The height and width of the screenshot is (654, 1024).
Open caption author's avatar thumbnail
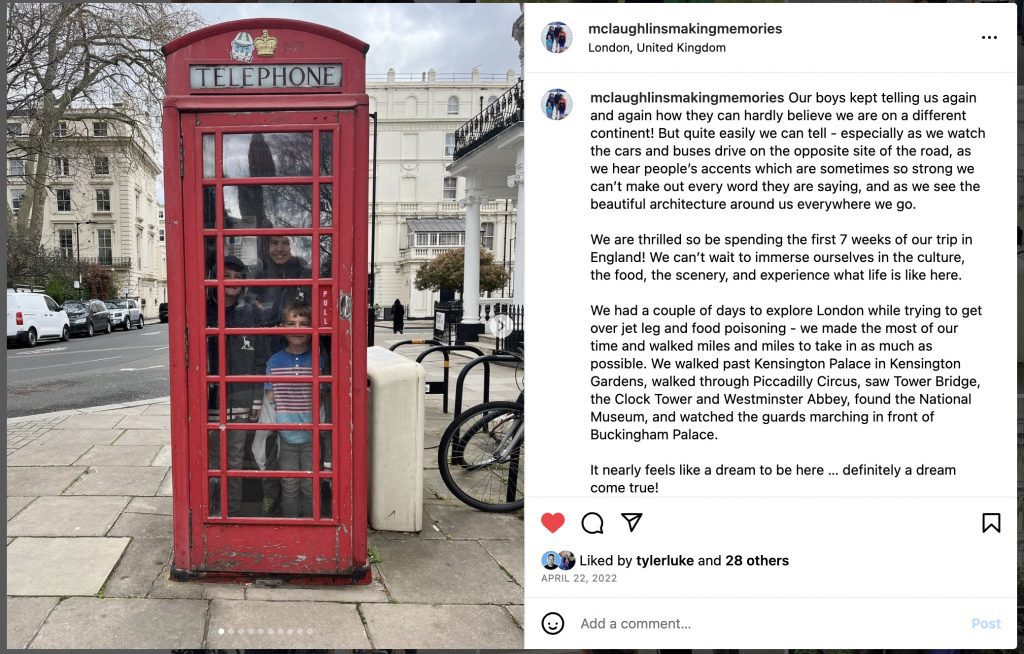[557, 104]
